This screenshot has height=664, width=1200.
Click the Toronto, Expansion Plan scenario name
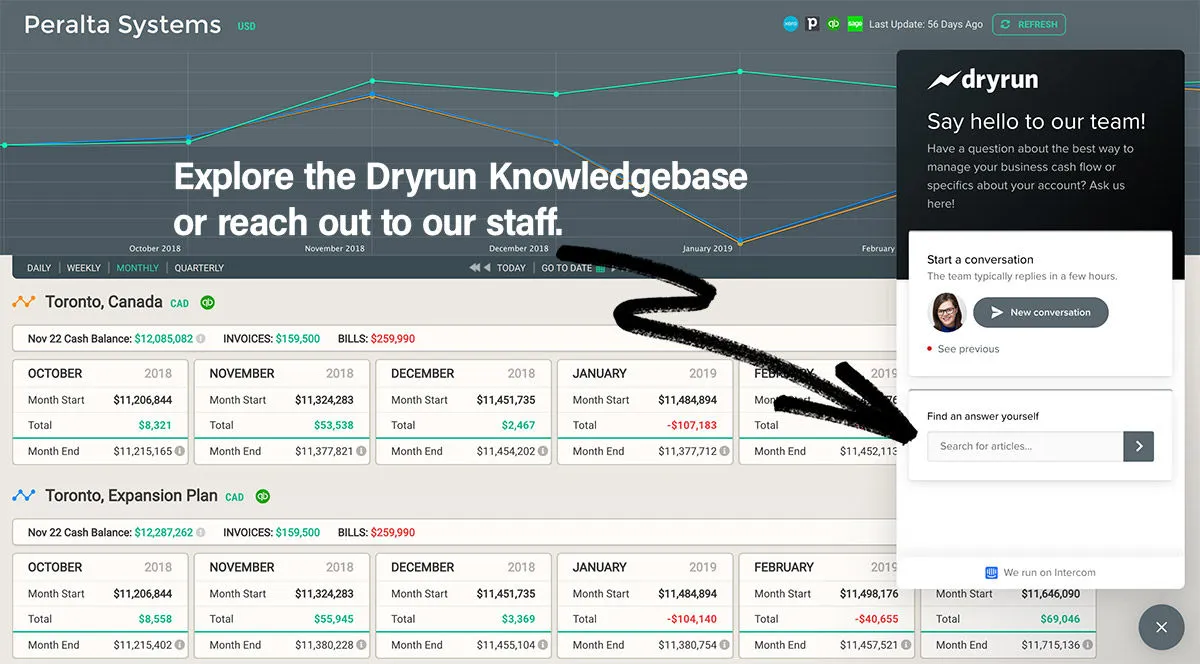pos(131,496)
